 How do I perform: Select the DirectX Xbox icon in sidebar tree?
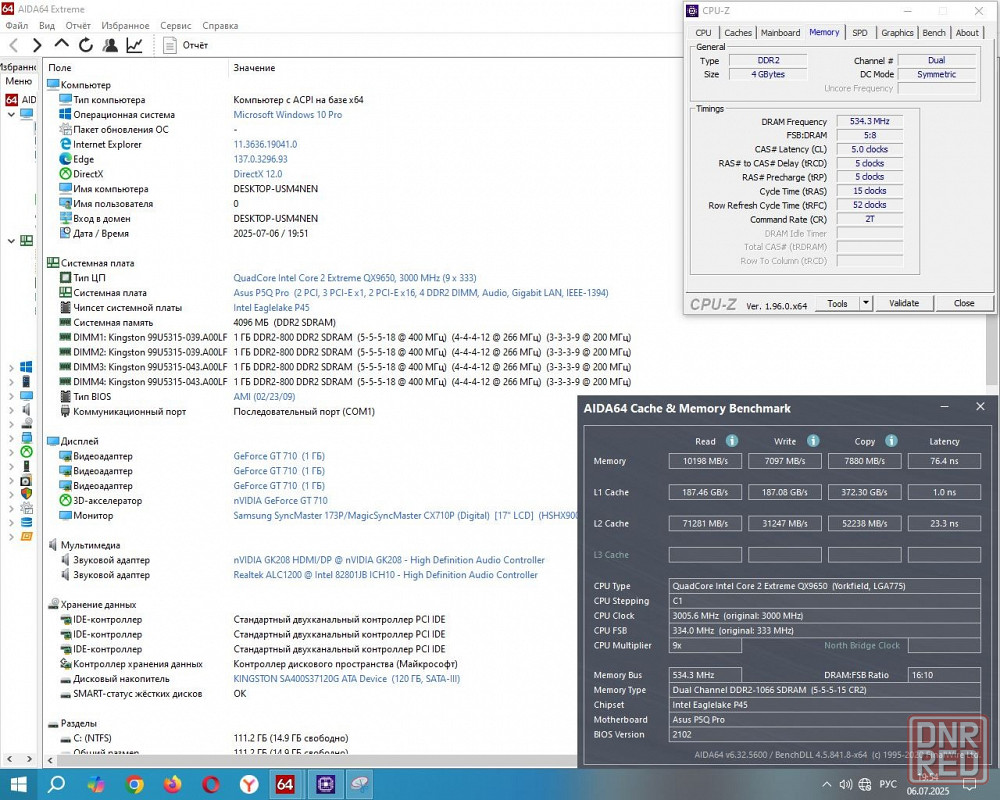coord(26,452)
